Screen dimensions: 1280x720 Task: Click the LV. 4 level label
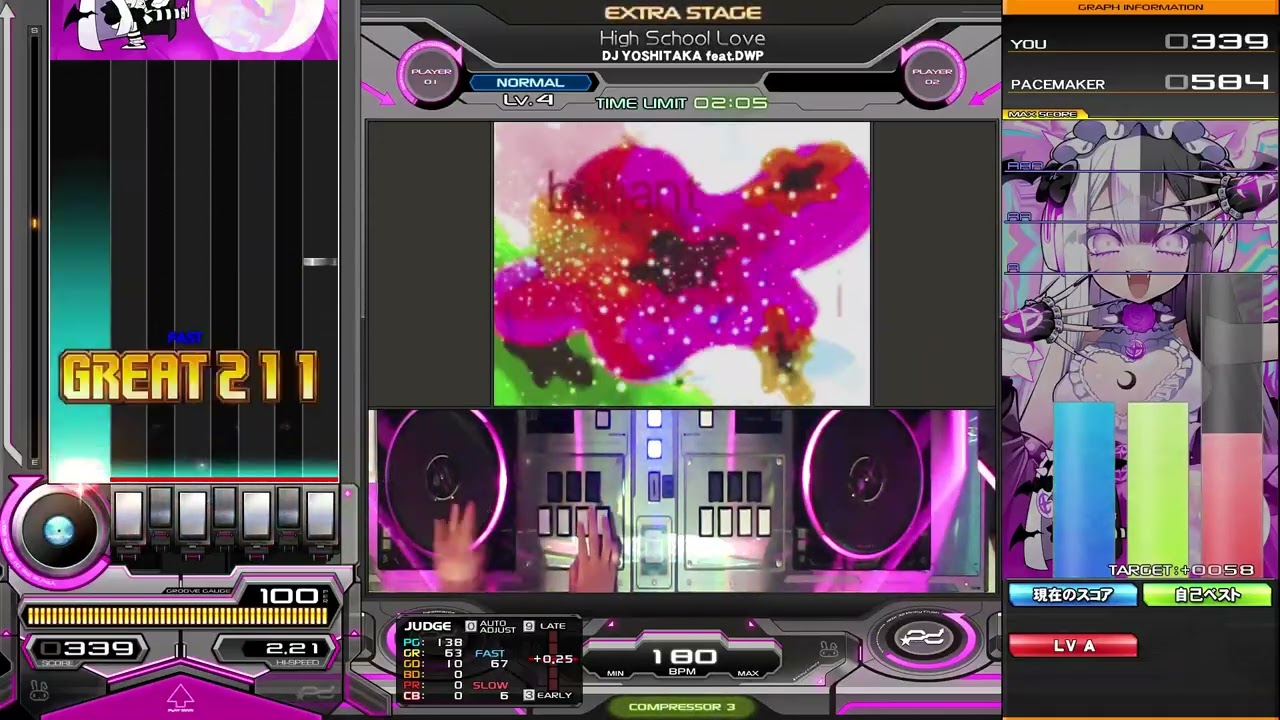click(x=528, y=100)
